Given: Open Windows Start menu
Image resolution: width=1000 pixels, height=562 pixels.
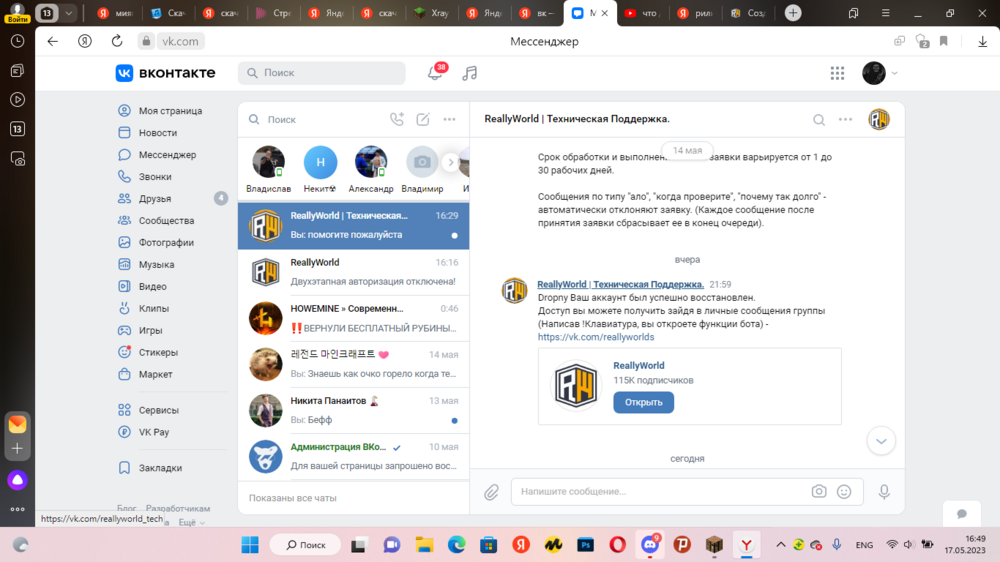Looking at the screenshot, I should pos(250,545).
